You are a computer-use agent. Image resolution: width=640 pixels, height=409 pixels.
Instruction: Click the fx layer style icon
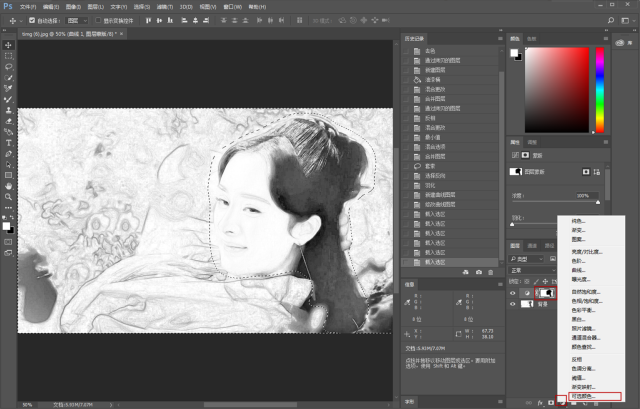(x=540, y=403)
